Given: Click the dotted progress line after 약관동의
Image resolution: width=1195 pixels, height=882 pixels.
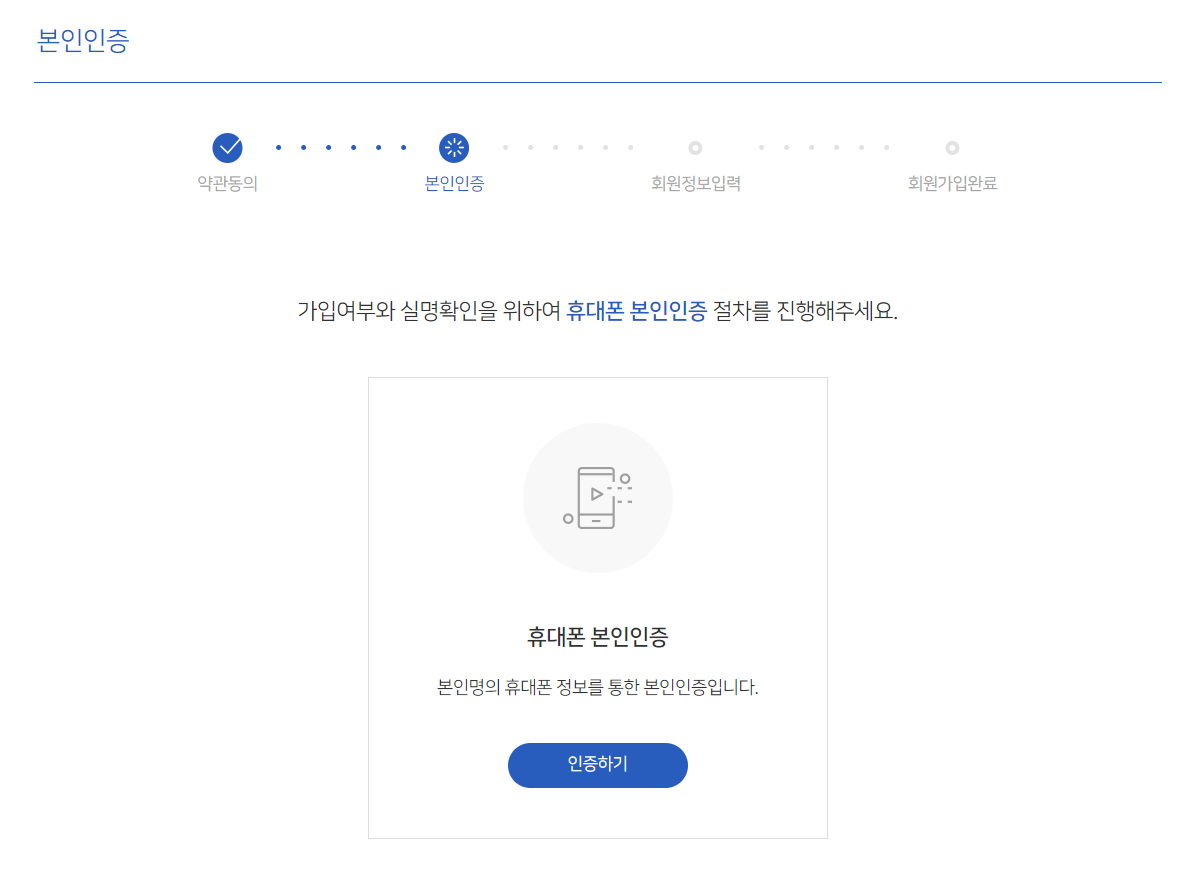Looking at the screenshot, I should (340, 146).
